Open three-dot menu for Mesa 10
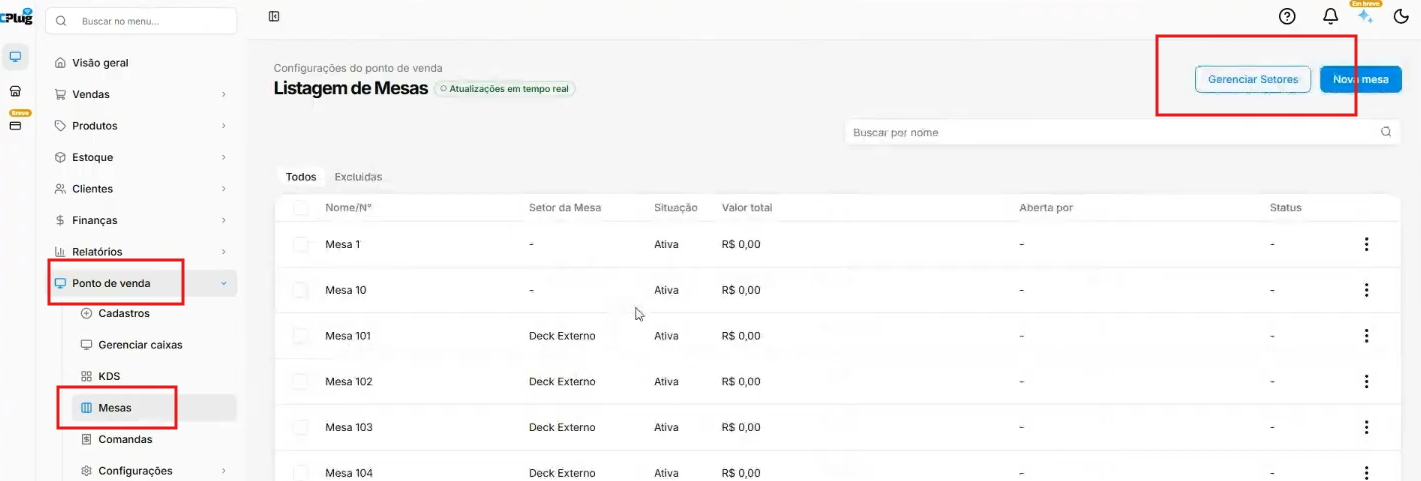This screenshot has width=1421, height=481. (1366, 290)
